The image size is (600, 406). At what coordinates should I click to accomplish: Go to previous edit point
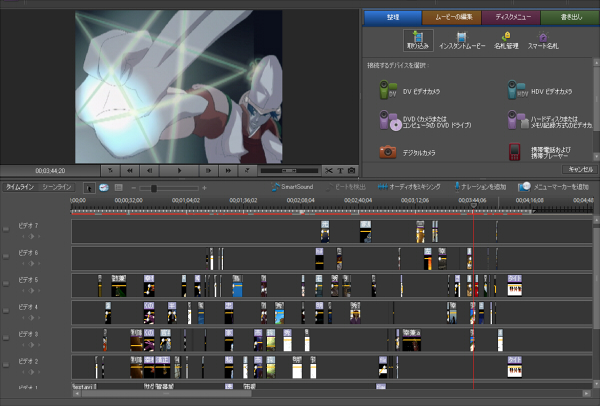[x=111, y=171]
